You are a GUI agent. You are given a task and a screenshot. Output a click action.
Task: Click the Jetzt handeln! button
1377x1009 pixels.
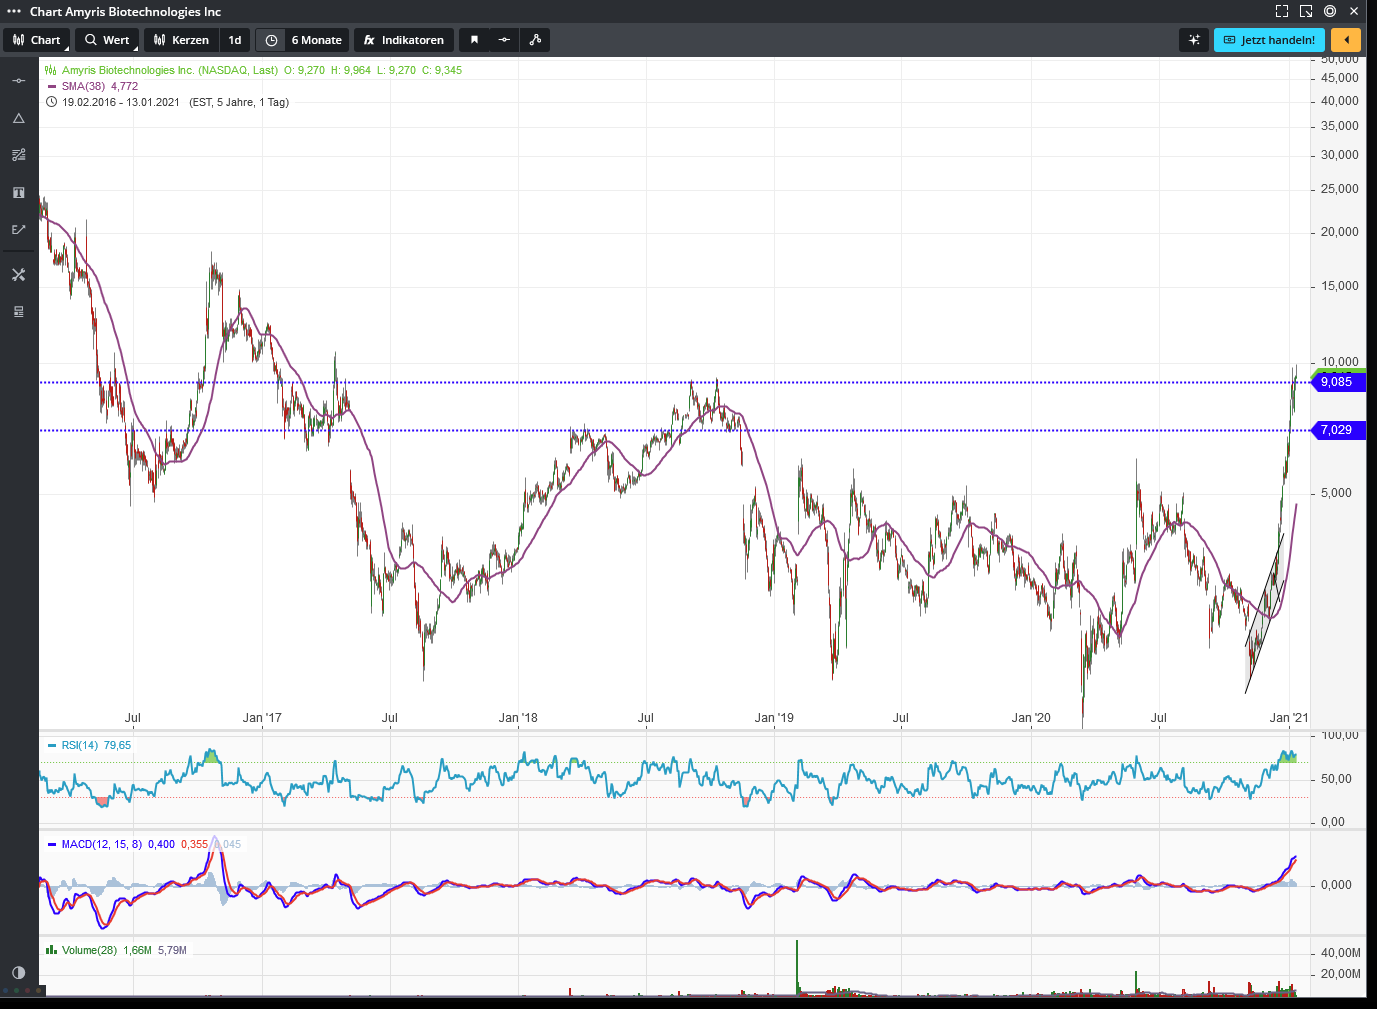(x=1269, y=40)
